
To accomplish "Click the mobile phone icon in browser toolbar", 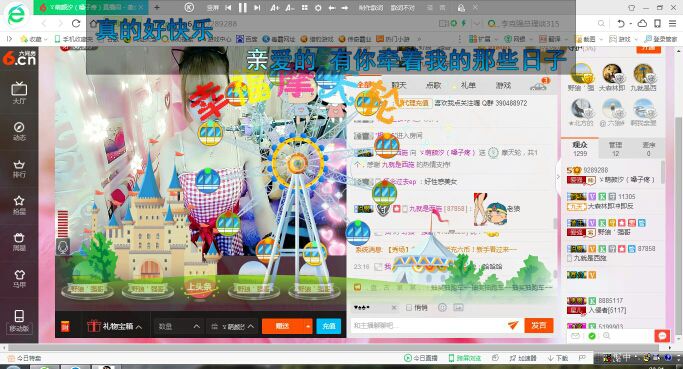I will click(x=657, y=23).
